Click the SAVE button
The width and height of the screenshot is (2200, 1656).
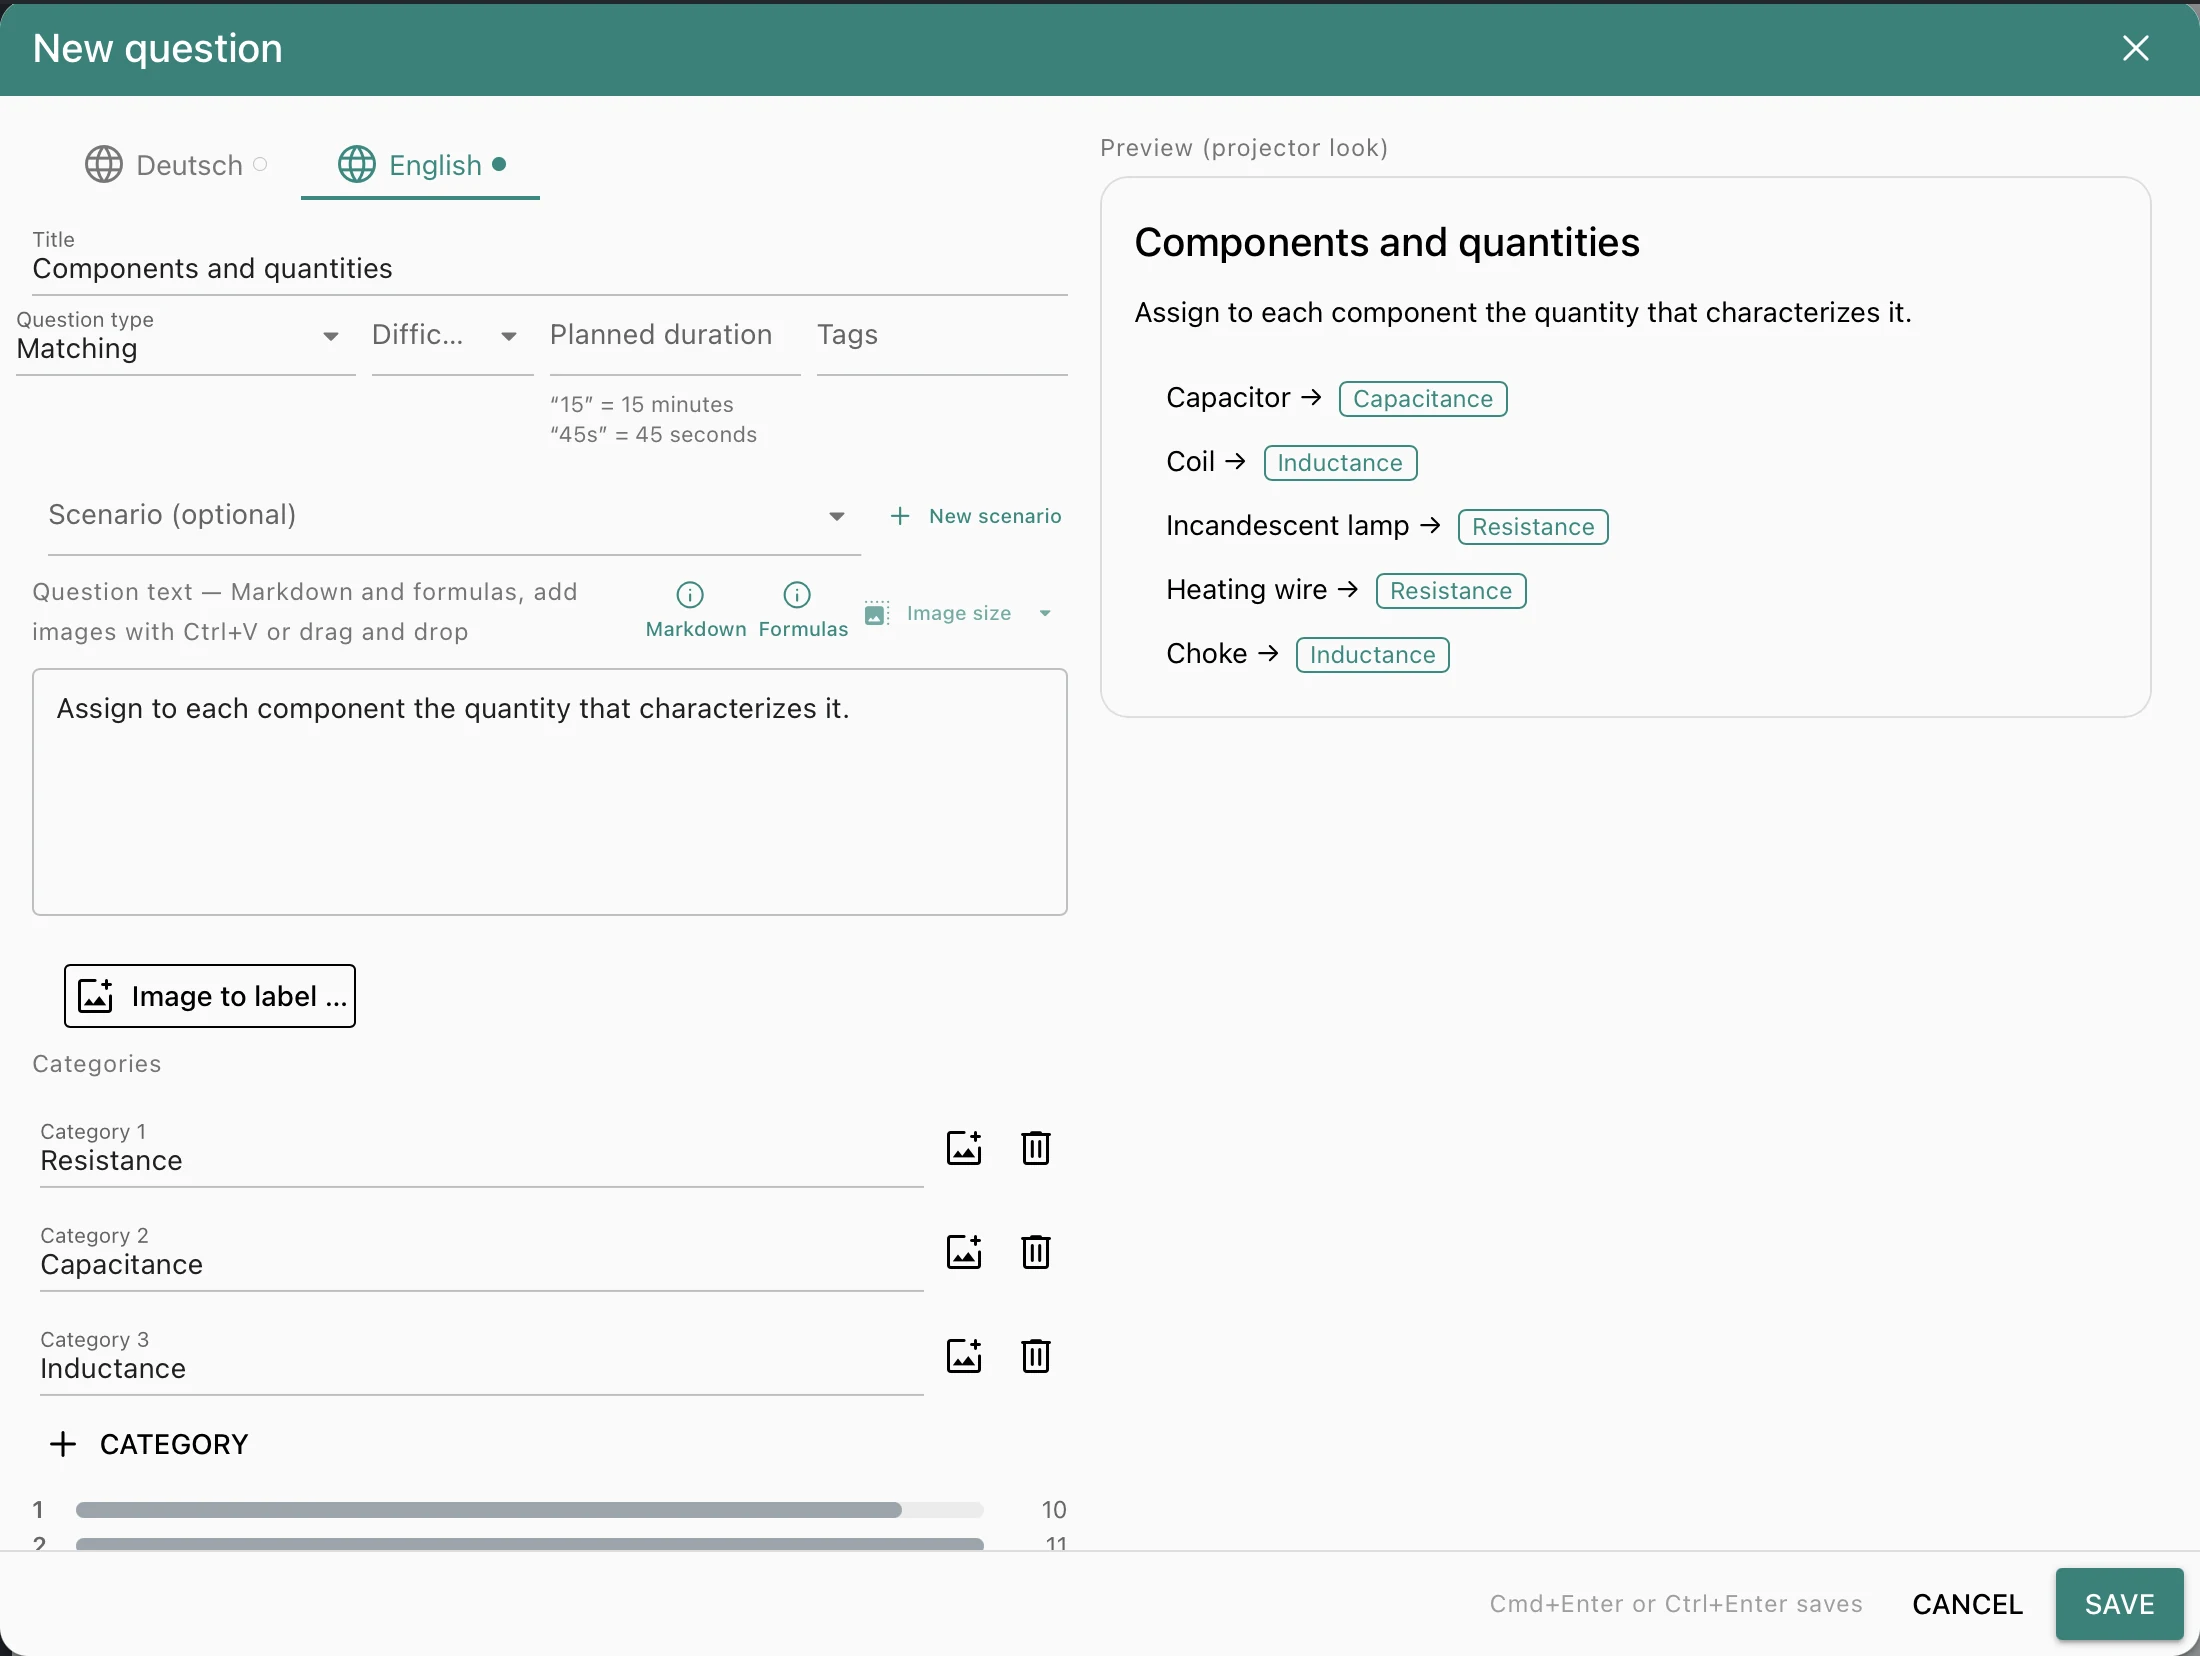click(x=2119, y=1604)
